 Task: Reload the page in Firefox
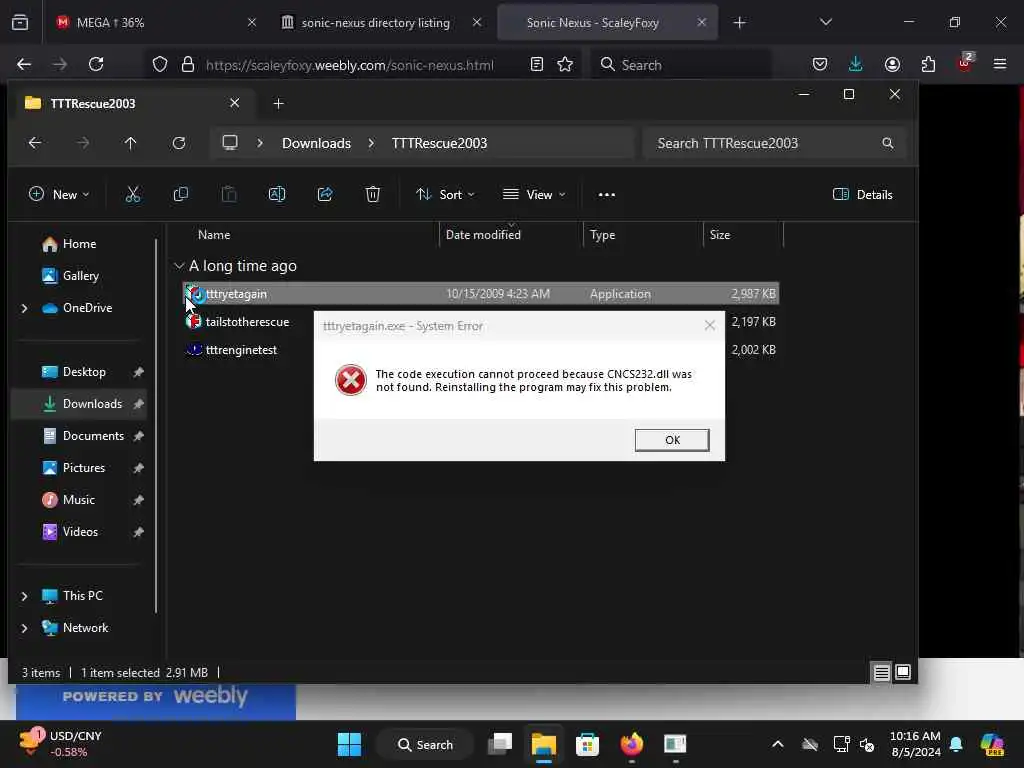point(96,64)
